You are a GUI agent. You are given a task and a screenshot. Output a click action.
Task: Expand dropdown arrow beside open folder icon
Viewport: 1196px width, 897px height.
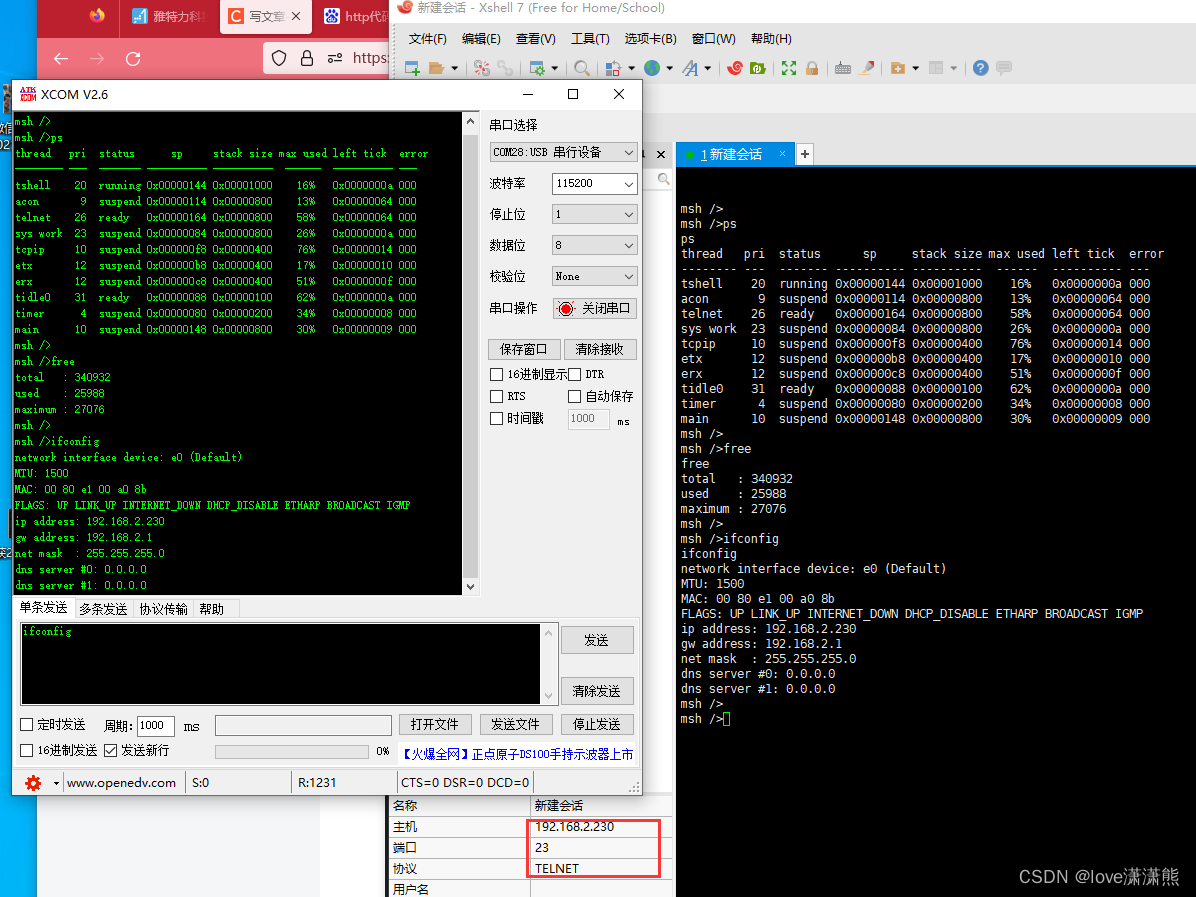(455, 69)
